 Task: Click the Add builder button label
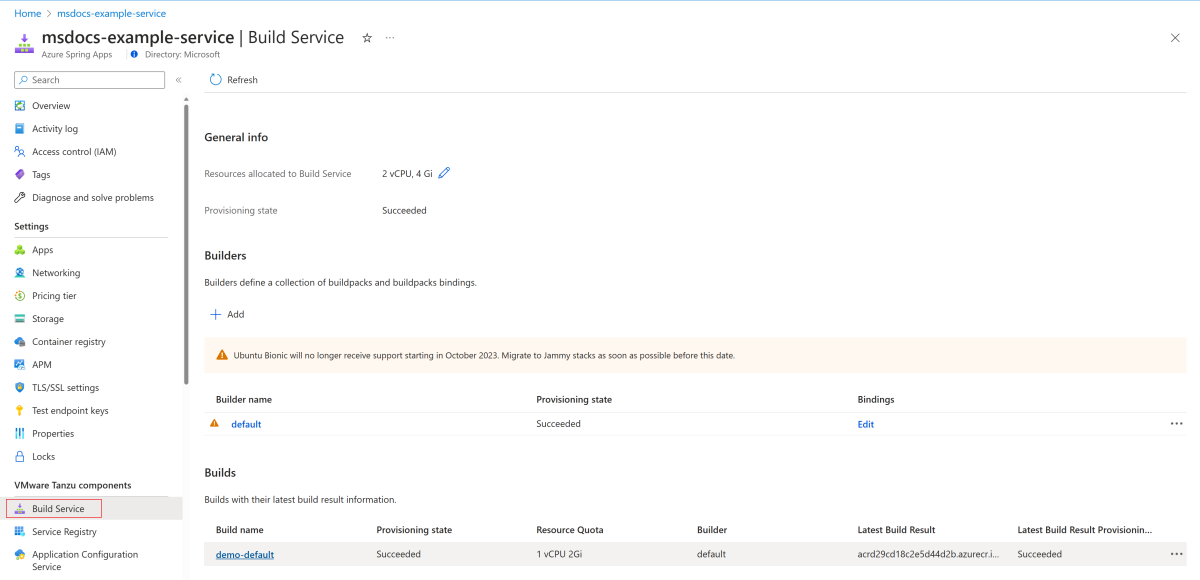pyautogui.click(x=236, y=314)
